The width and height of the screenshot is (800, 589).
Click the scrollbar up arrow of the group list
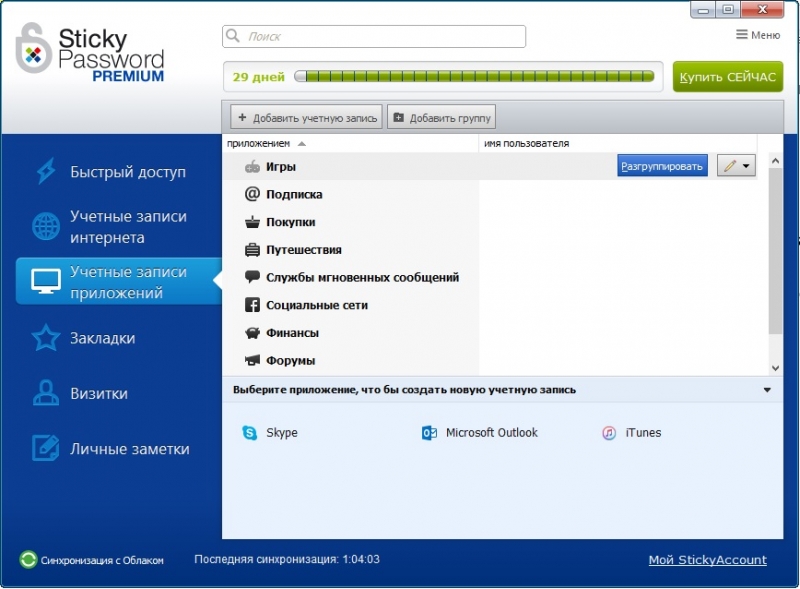pos(776,161)
